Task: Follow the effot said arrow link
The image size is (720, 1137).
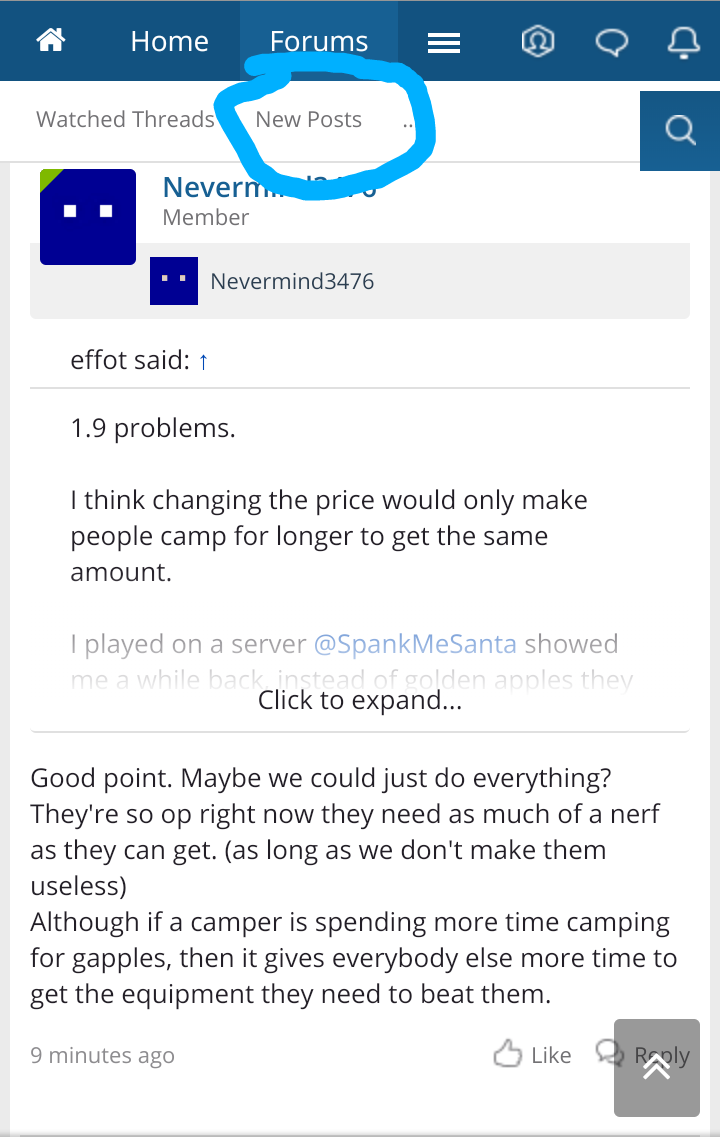Action: [204, 361]
